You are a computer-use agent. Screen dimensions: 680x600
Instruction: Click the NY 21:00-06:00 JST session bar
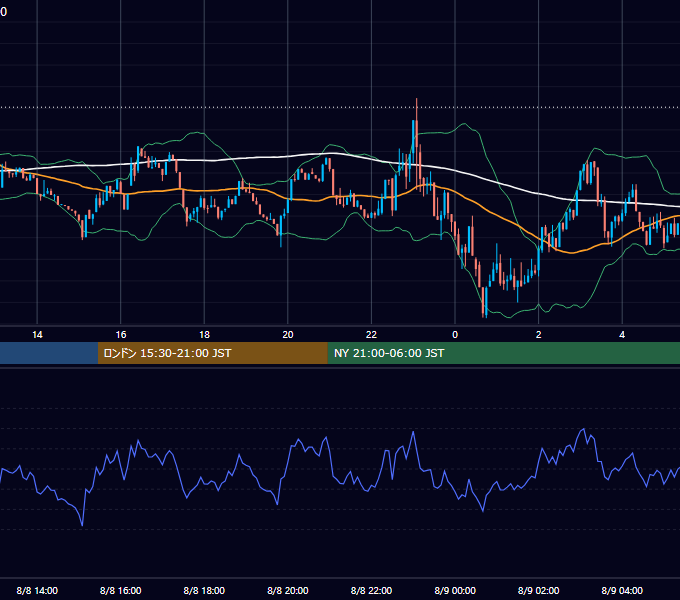coord(503,353)
